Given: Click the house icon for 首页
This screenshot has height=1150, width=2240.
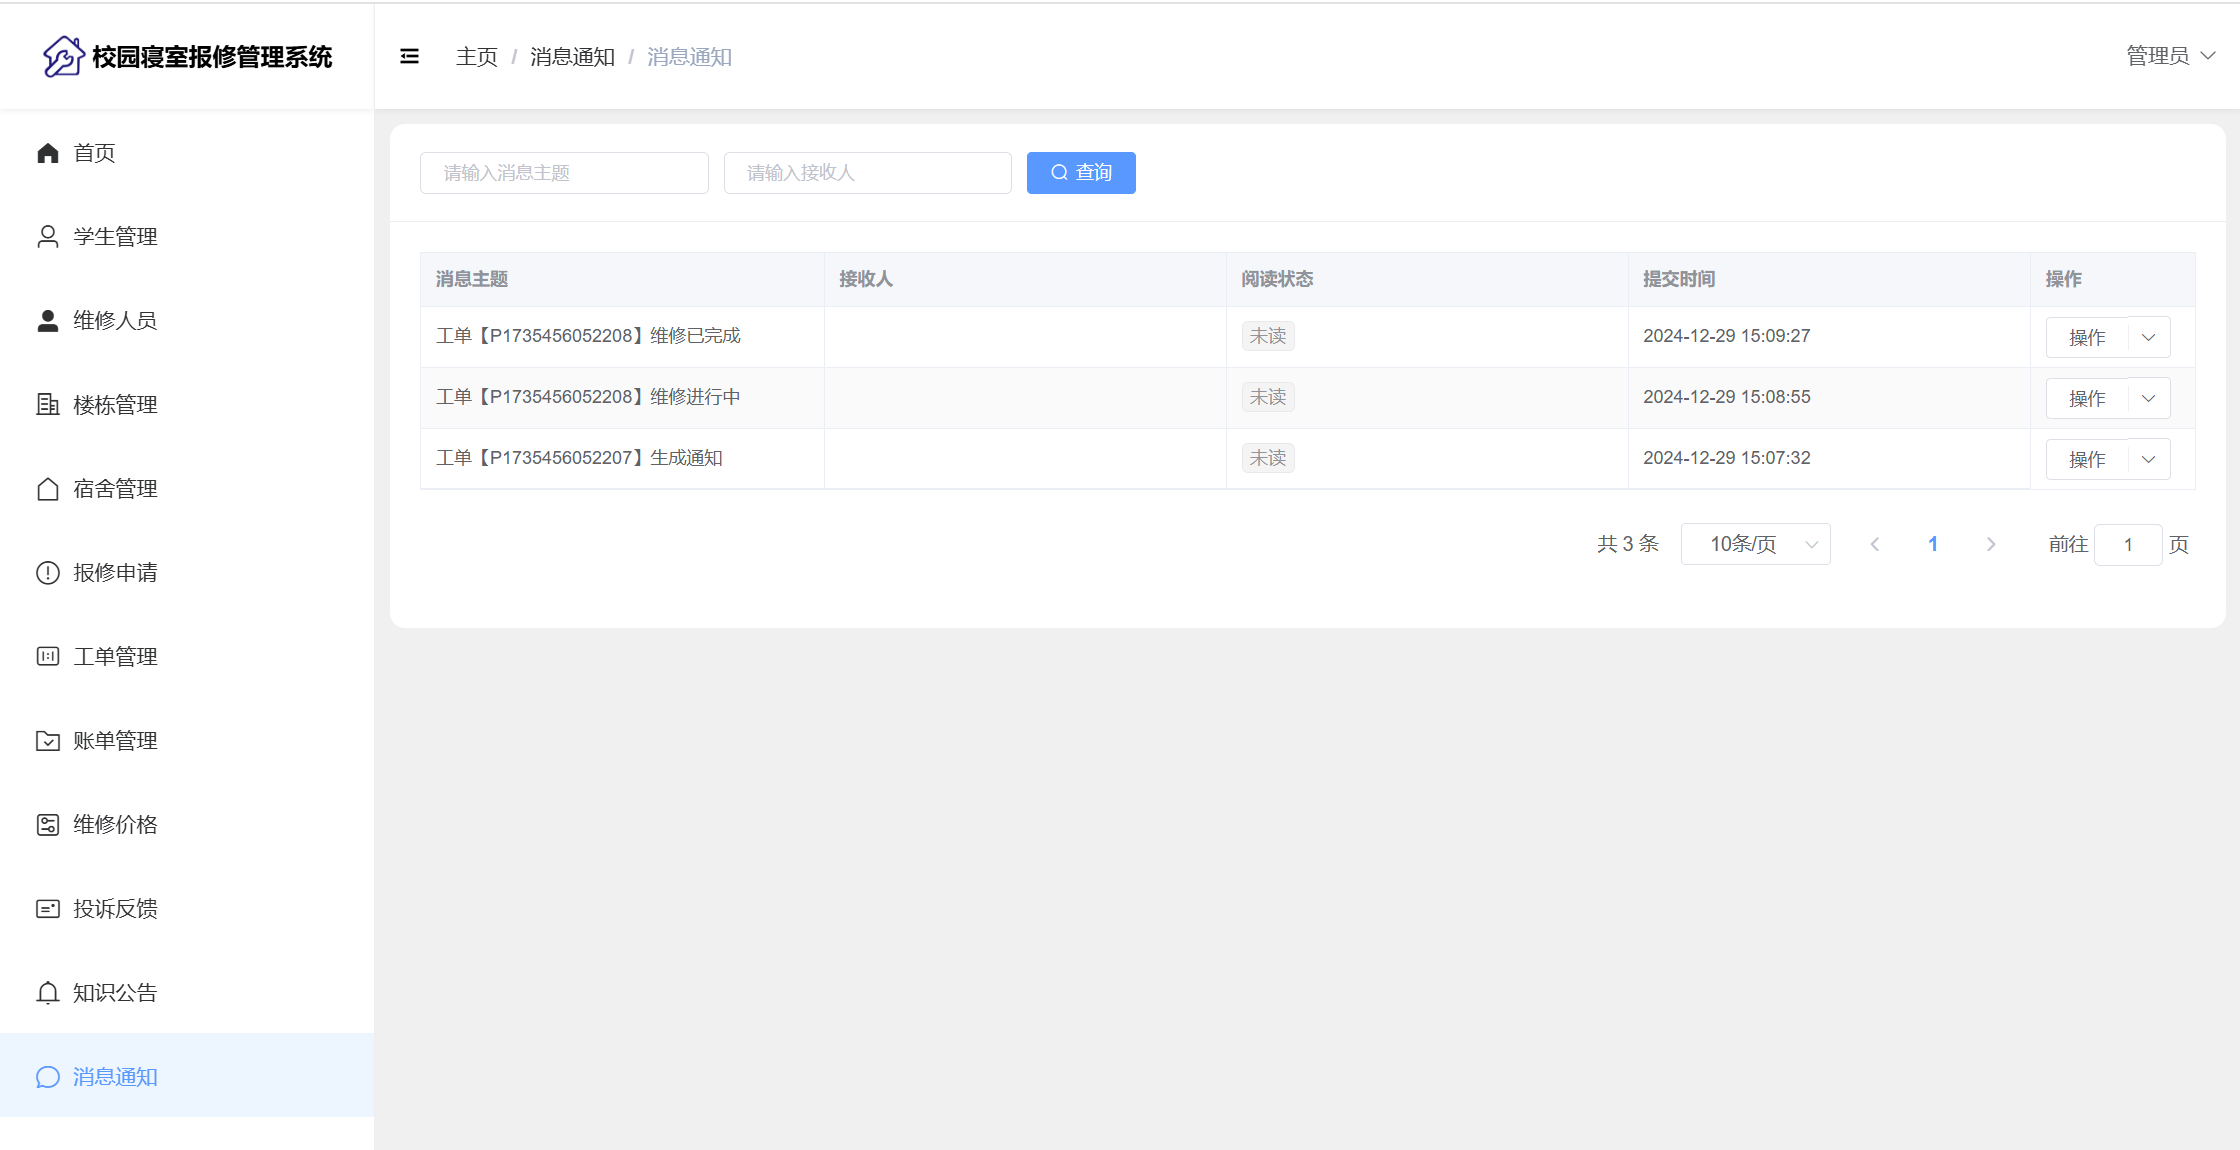Looking at the screenshot, I should pos(48,153).
